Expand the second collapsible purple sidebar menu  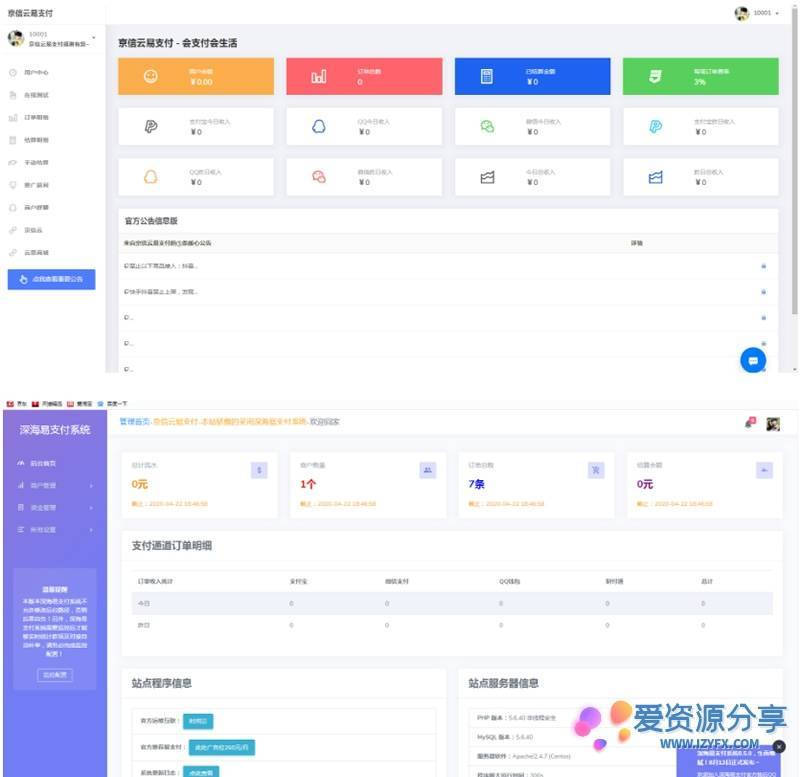[x=55, y=508]
